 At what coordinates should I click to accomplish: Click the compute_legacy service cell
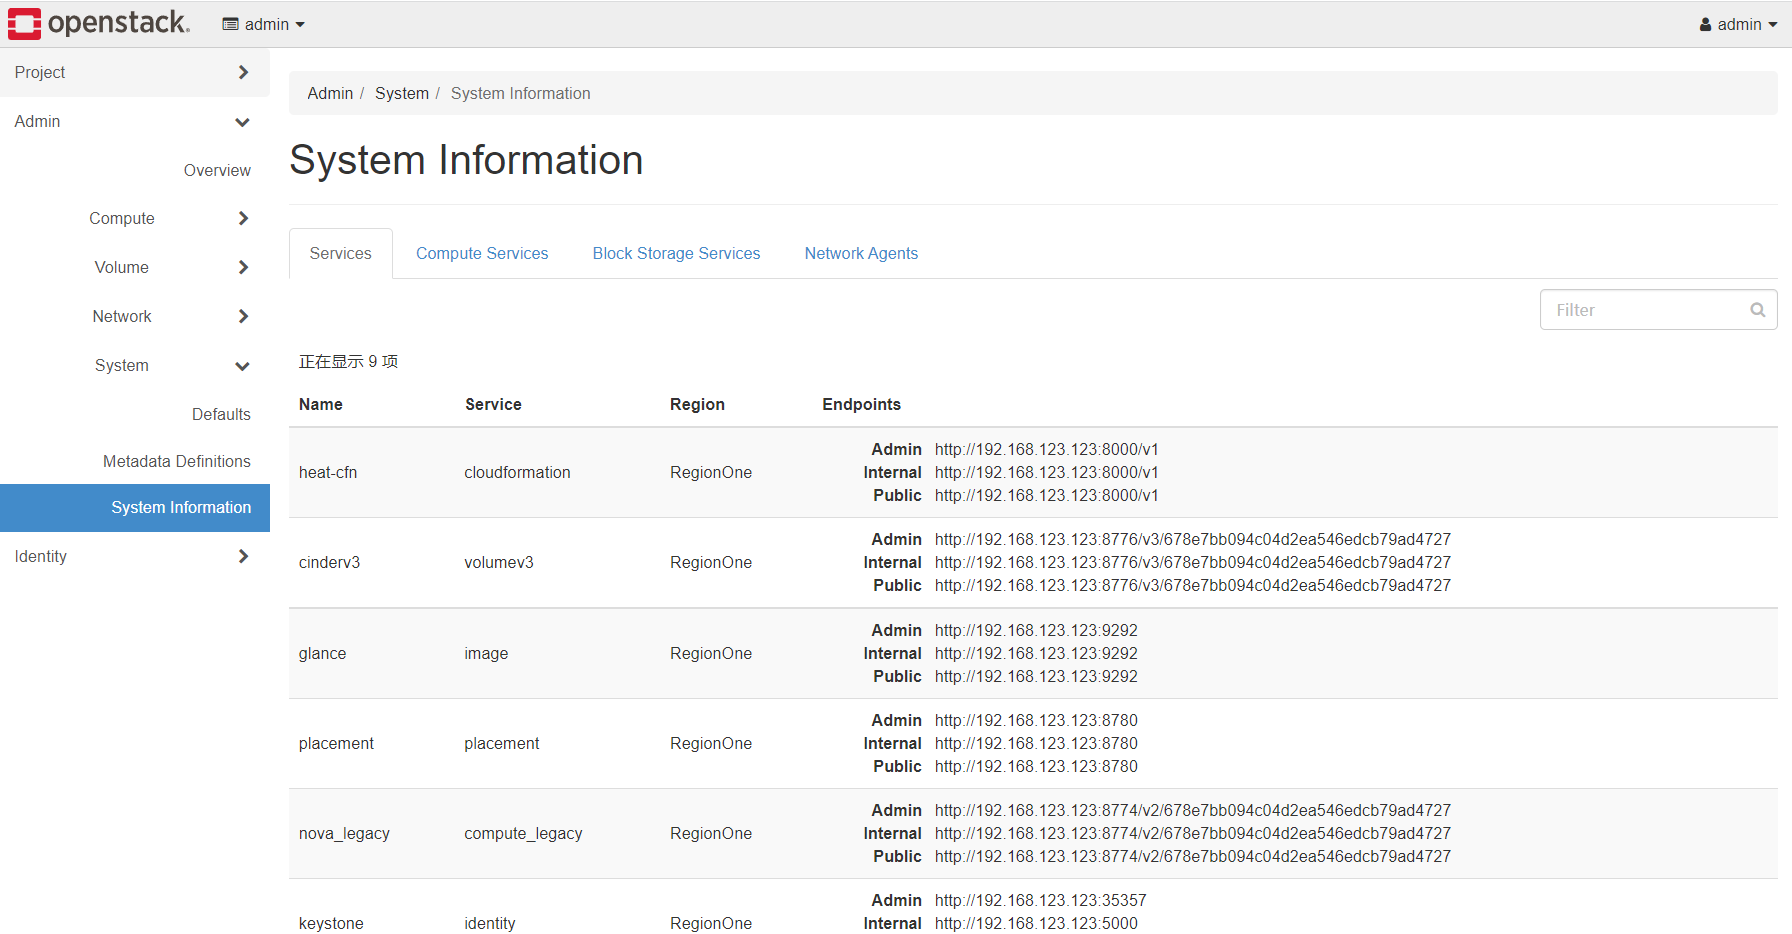click(523, 833)
